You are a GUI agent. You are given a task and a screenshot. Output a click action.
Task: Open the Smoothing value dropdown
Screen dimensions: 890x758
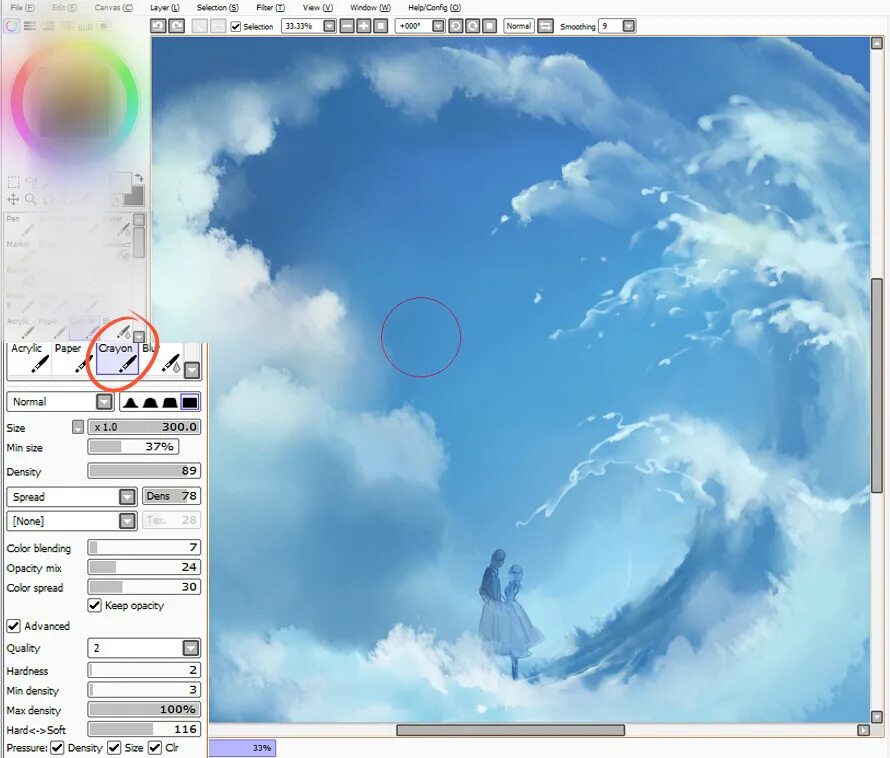pos(628,26)
